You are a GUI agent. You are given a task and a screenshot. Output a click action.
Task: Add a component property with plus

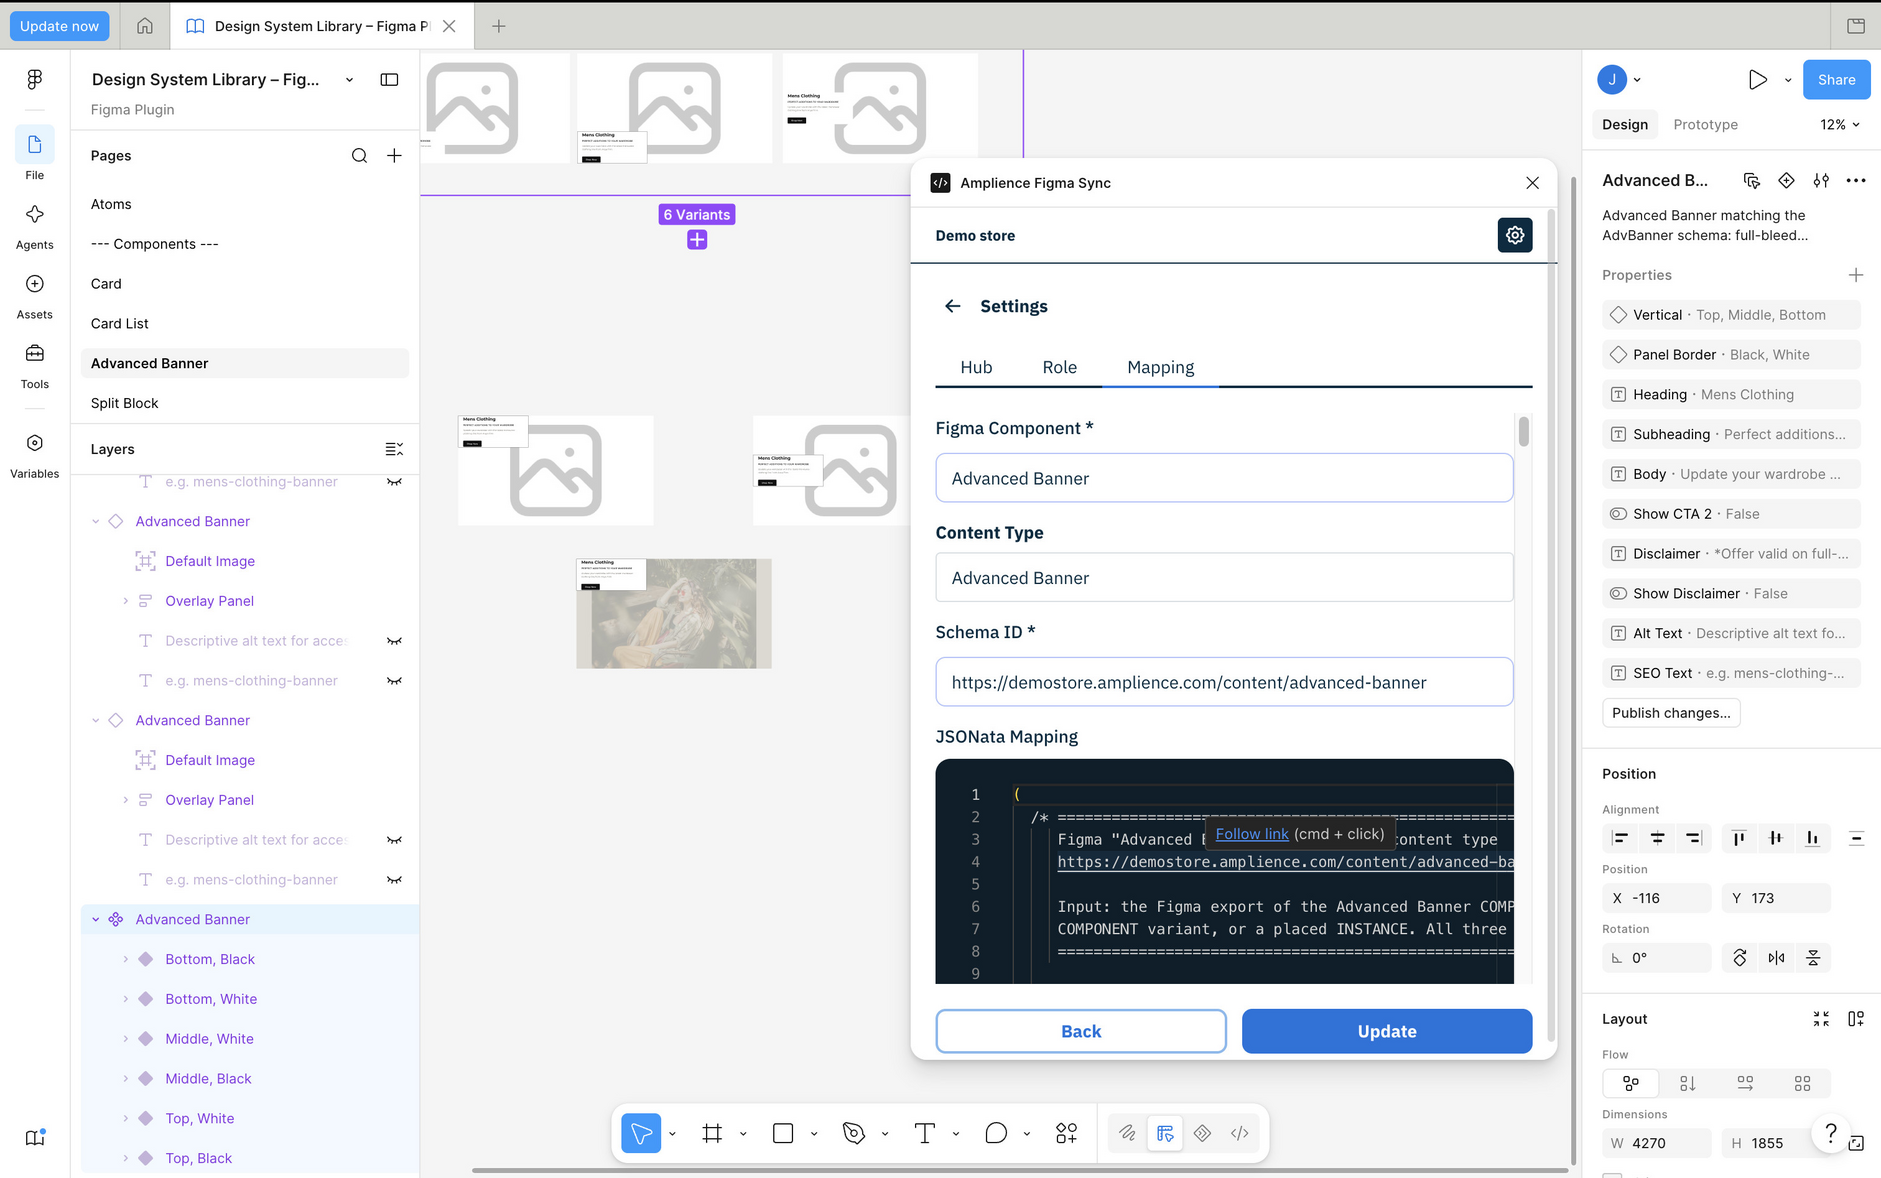(x=1855, y=275)
